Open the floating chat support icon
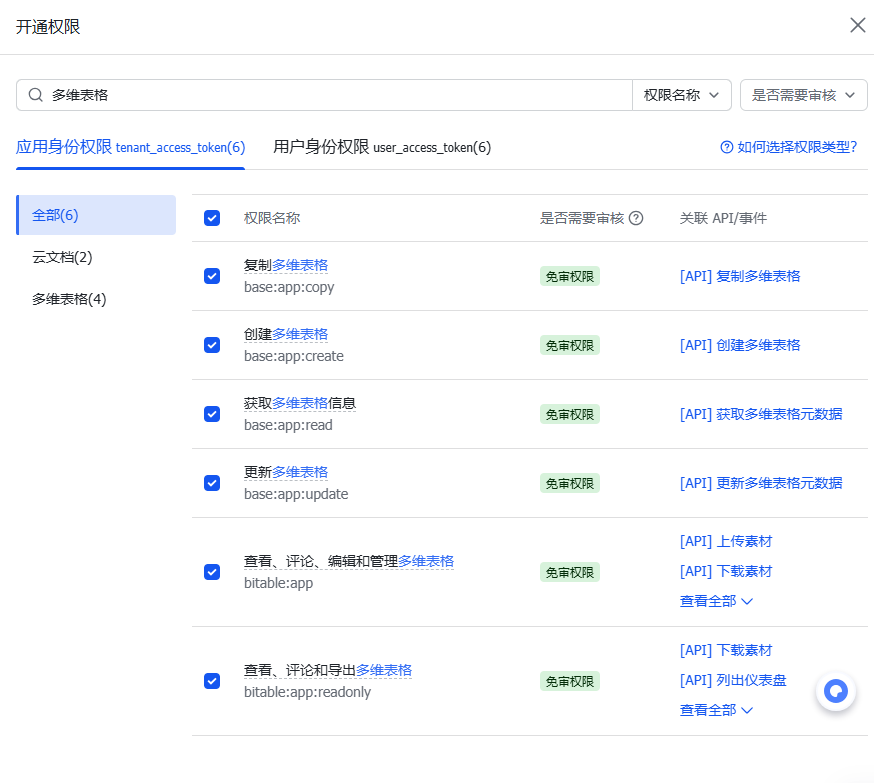This screenshot has width=874, height=783. 835,691
